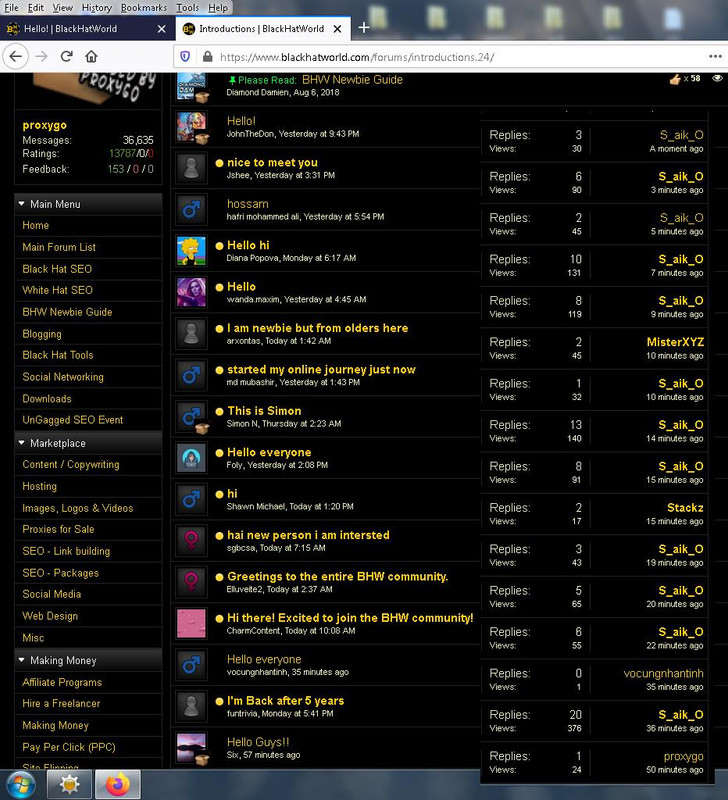Image resolution: width=728 pixels, height=800 pixels.
Task: Go back with the browser back arrow
Action: [x=15, y=57]
